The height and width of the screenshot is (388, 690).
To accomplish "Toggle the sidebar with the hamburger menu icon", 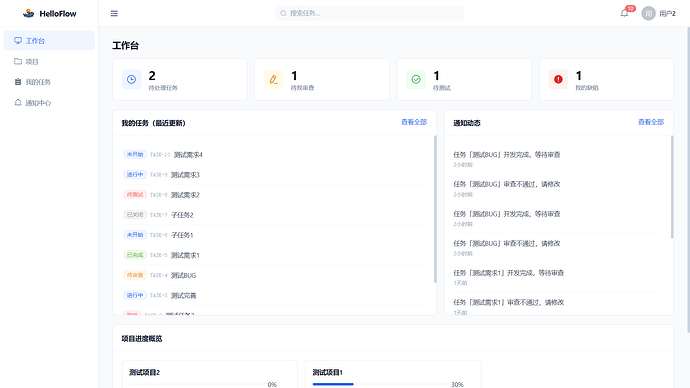I will pos(114,14).
